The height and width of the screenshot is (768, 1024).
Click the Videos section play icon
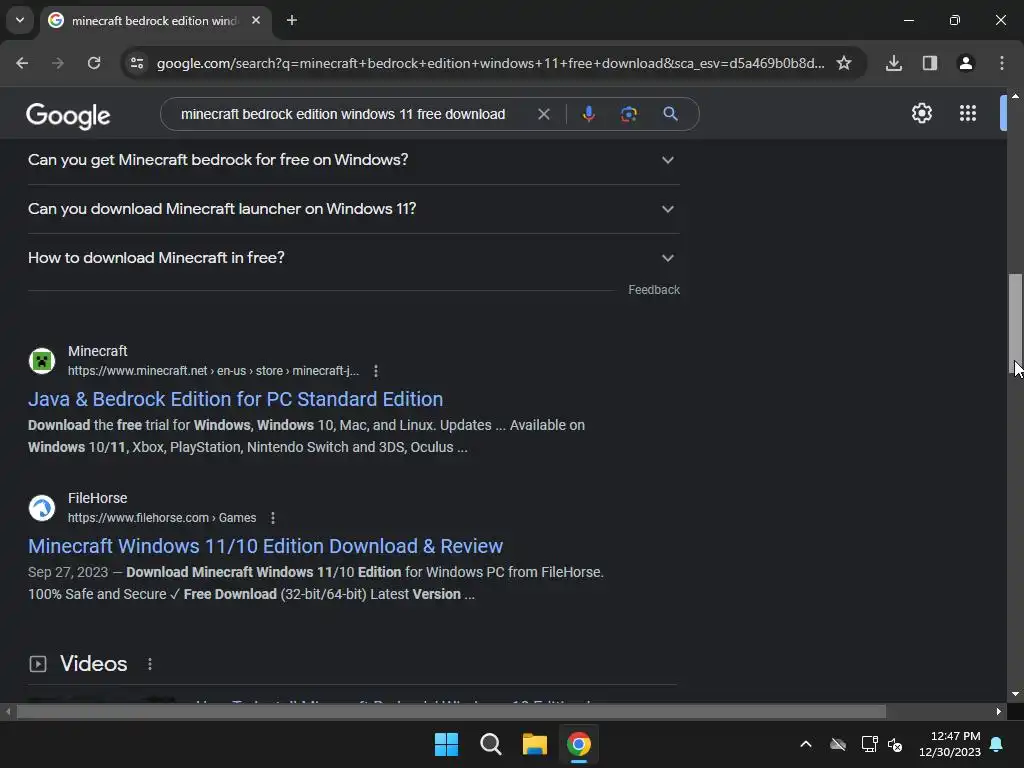click(38, 664)
